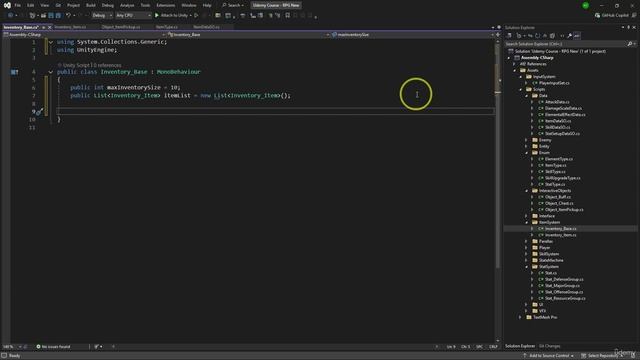Open the File menu
Image resolution: width=640 pixels, height=360 pixels.
(18, 5)
